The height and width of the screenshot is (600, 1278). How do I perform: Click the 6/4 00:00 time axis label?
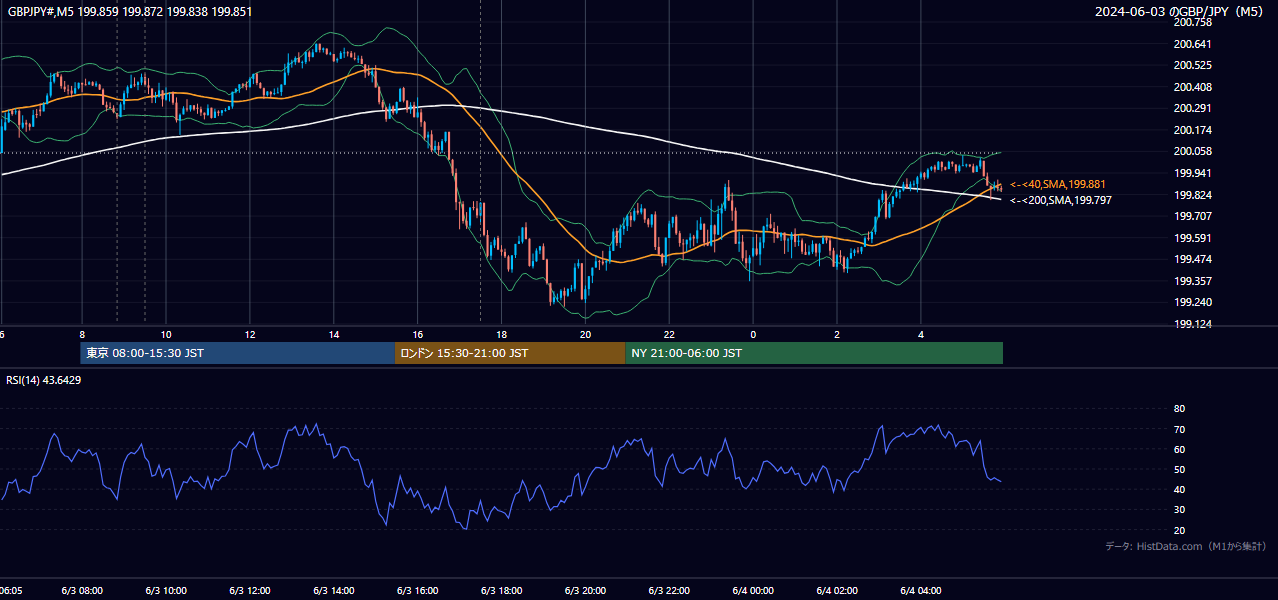click(x=754, y=591)
